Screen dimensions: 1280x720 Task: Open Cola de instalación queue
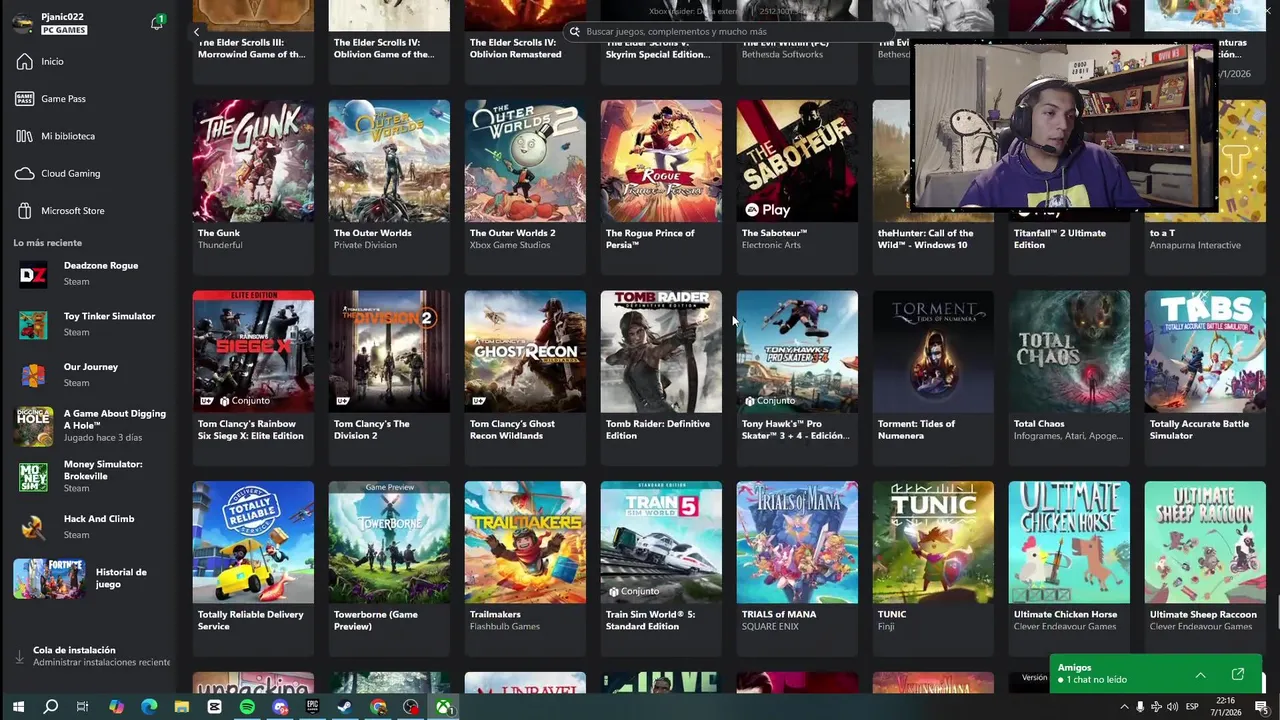90,656
